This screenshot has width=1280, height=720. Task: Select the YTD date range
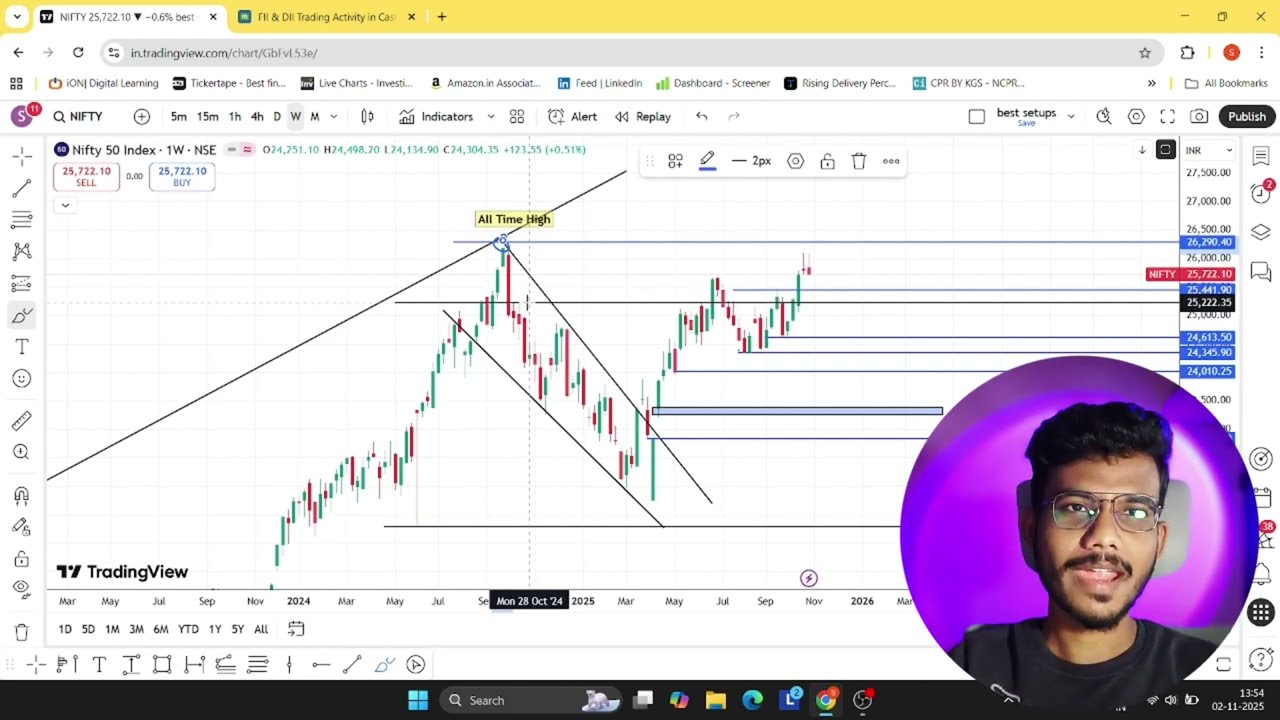click(188, 629)
